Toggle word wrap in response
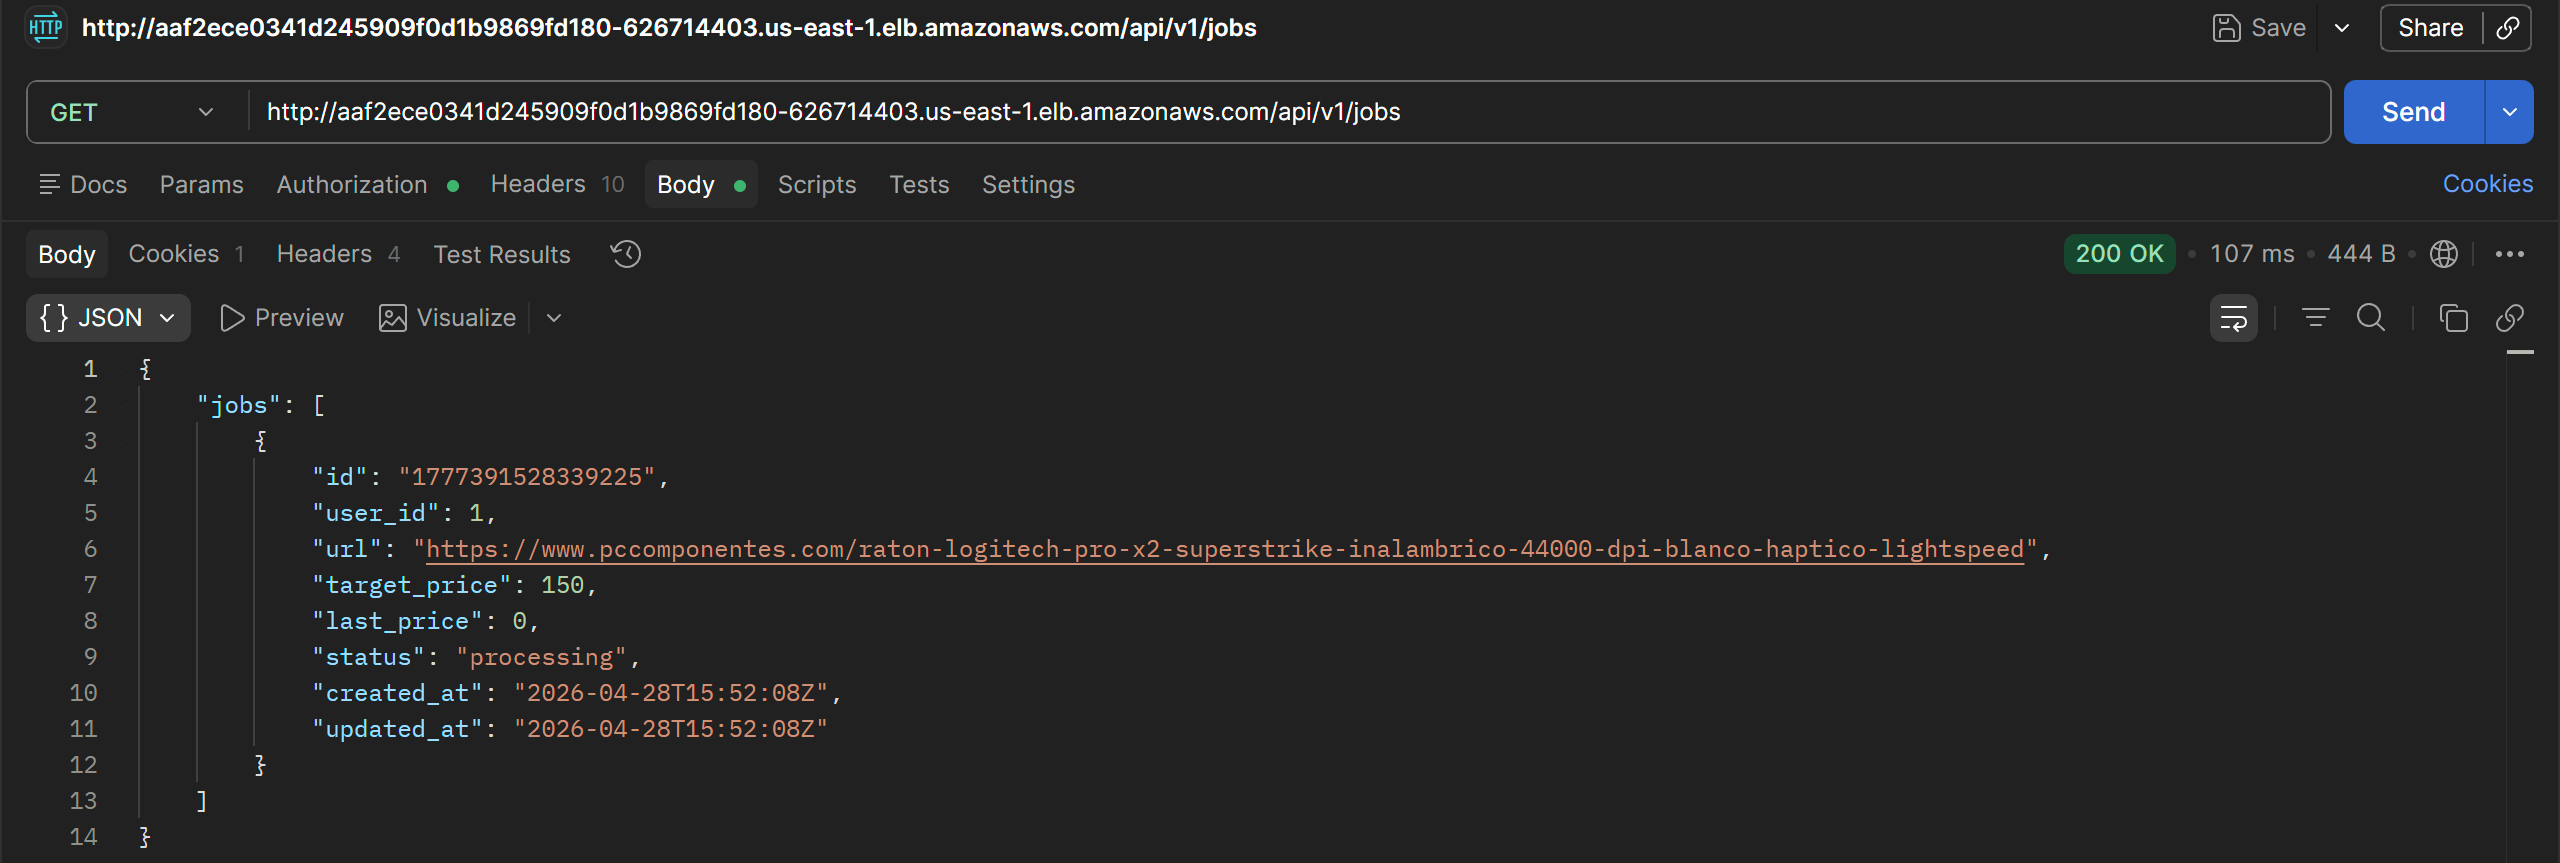 point(2233,318)
